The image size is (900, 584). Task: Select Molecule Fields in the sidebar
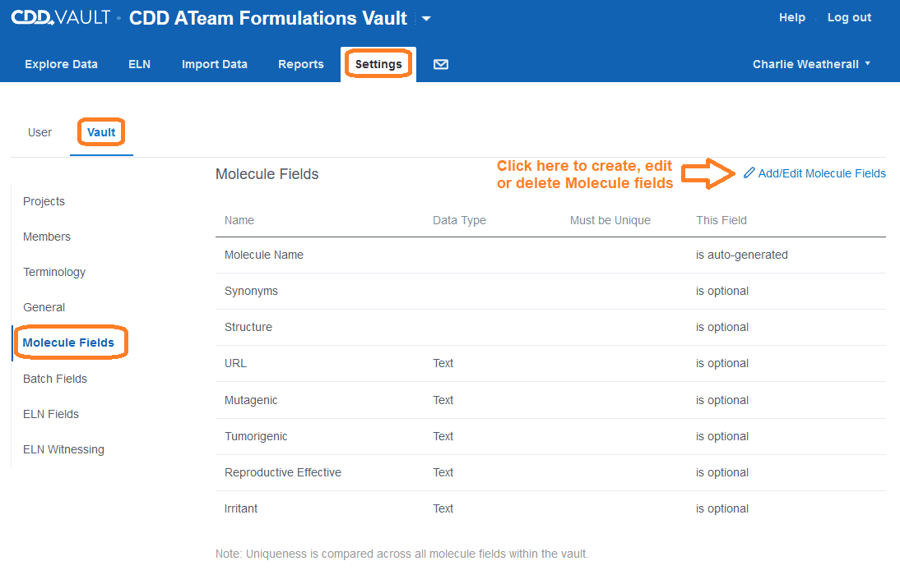point(68,343)
